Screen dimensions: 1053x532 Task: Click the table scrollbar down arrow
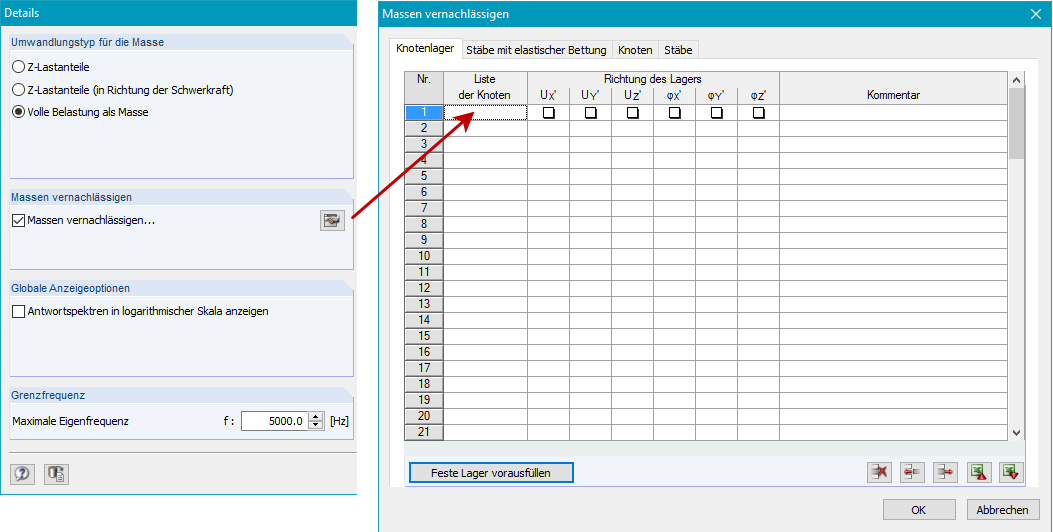click(1016, 433)
